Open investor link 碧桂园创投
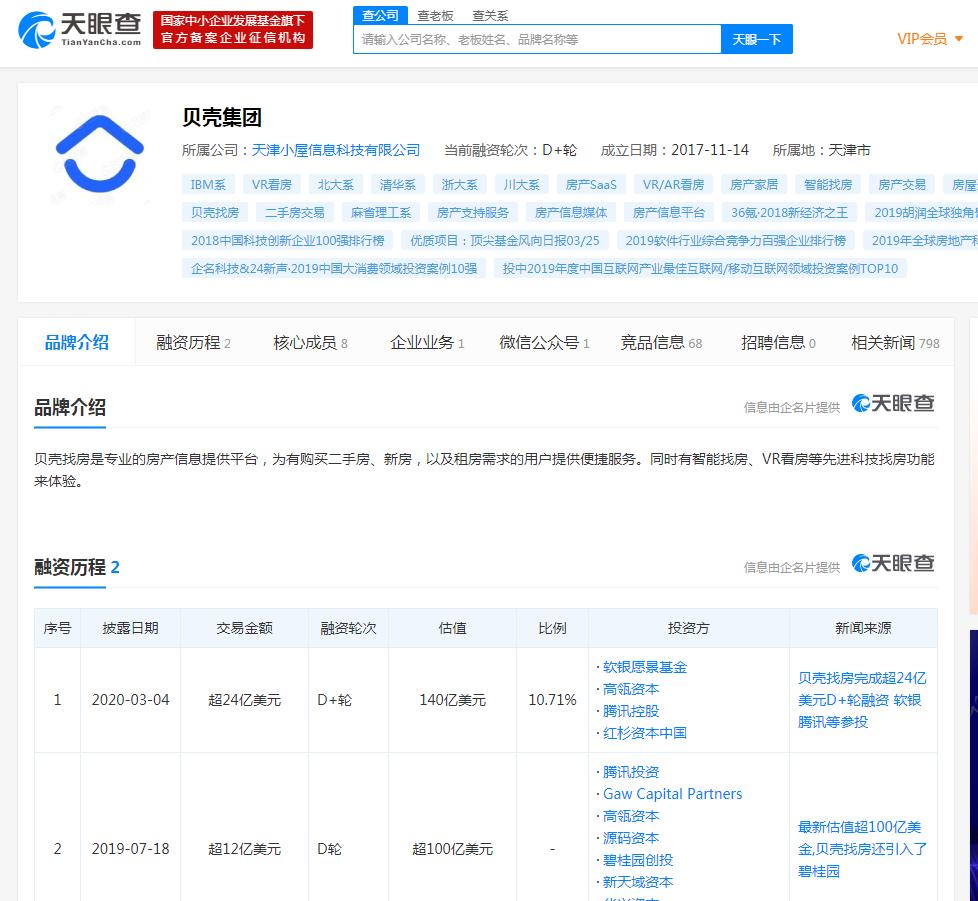This screenshot has height=901, width=978. pyautogui.click(x=638, y=860)
